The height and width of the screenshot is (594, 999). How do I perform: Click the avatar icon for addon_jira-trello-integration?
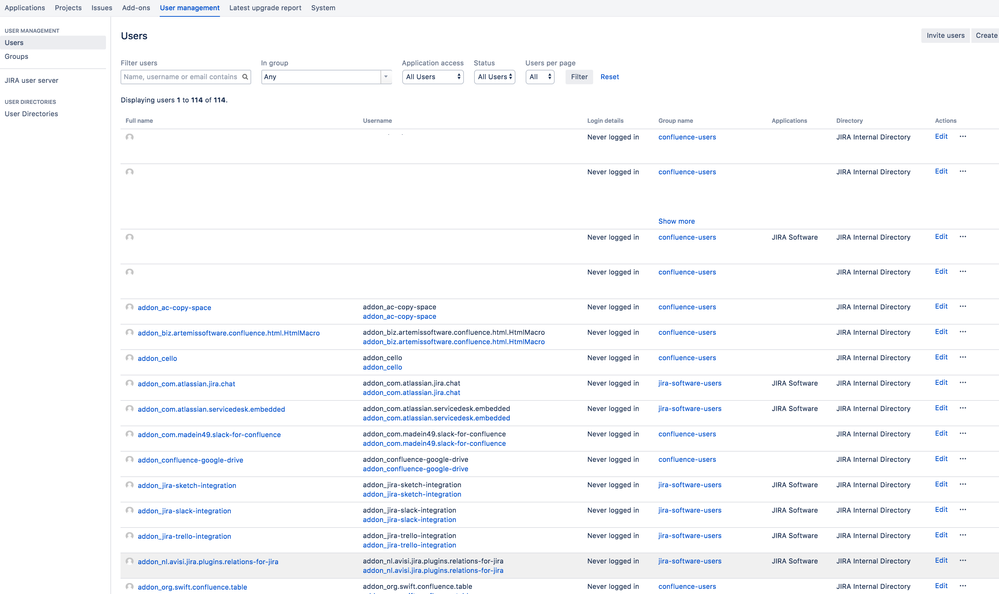[x=129, y=535]
